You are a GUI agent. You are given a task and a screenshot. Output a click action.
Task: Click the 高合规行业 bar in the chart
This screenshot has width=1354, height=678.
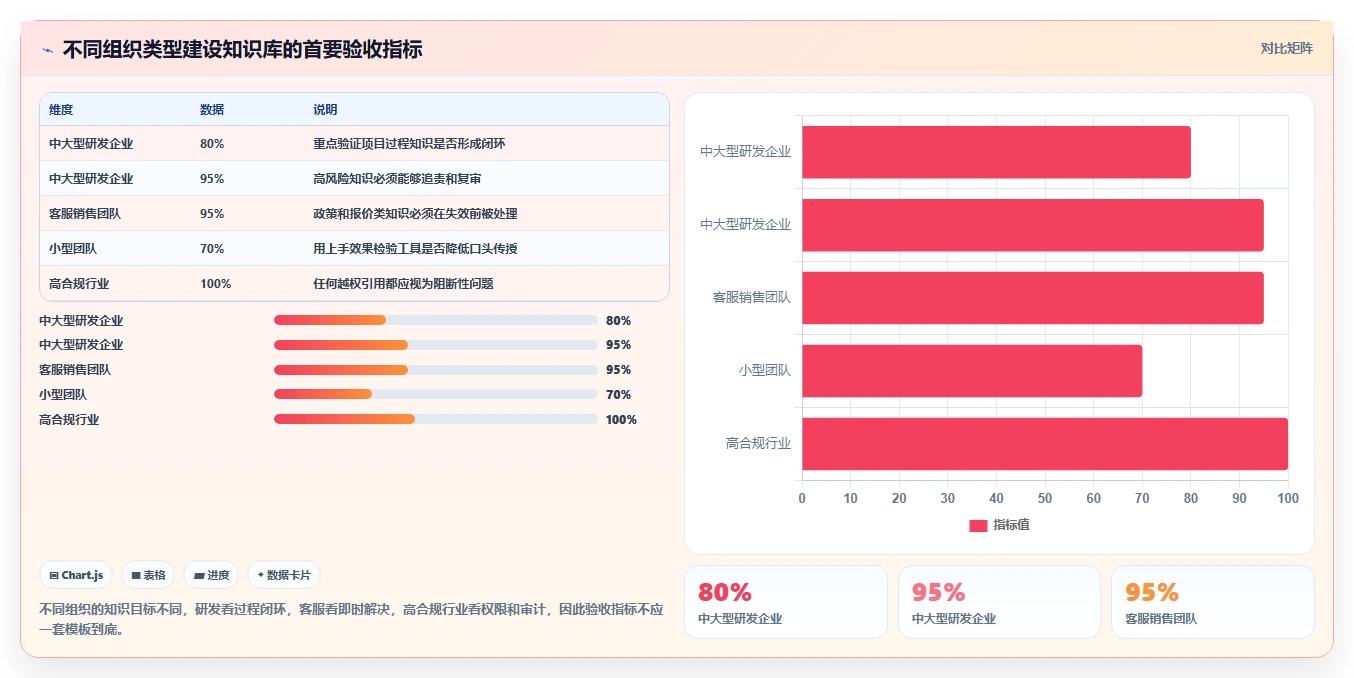pyautogui.click(x=1045, y=444)
